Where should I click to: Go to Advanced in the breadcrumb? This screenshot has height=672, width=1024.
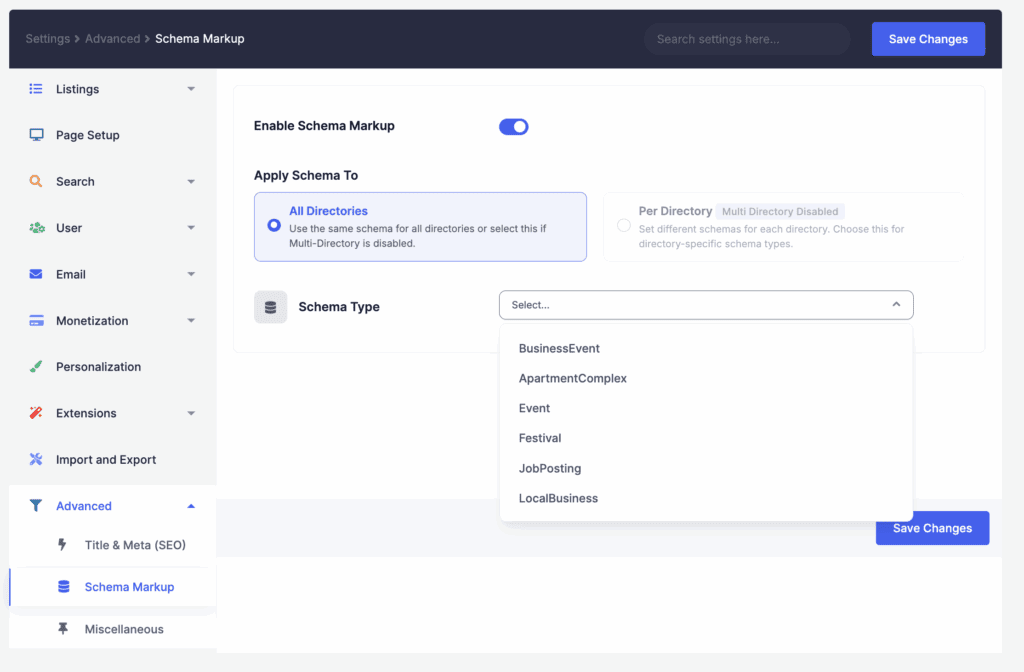(112, 39)
